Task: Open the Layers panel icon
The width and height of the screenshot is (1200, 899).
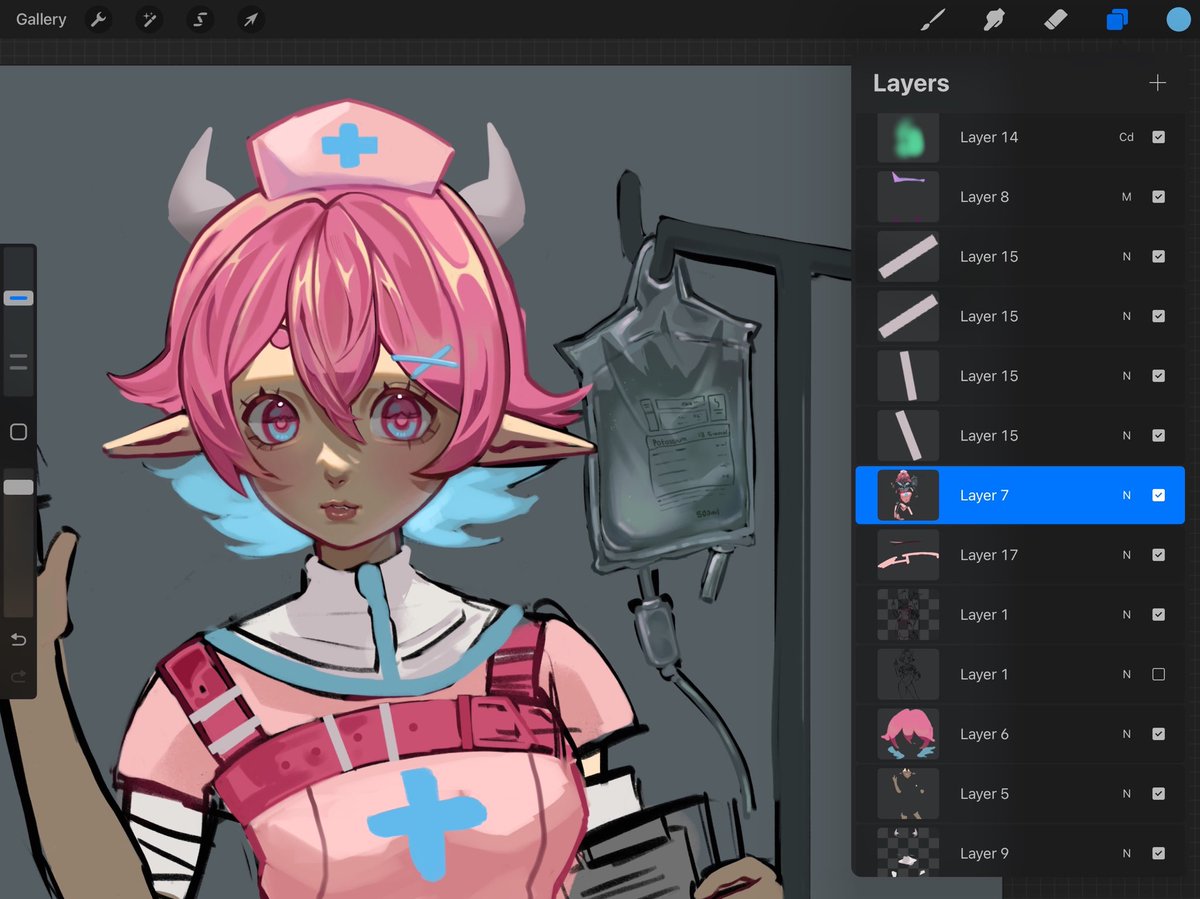Action: 1117,19
